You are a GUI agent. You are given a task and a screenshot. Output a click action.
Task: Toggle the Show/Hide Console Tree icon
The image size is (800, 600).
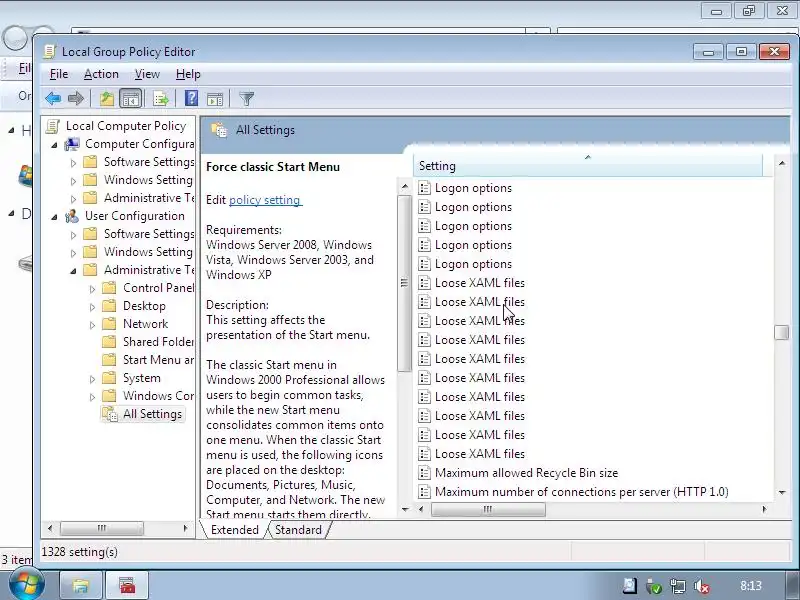pos(131,98)
